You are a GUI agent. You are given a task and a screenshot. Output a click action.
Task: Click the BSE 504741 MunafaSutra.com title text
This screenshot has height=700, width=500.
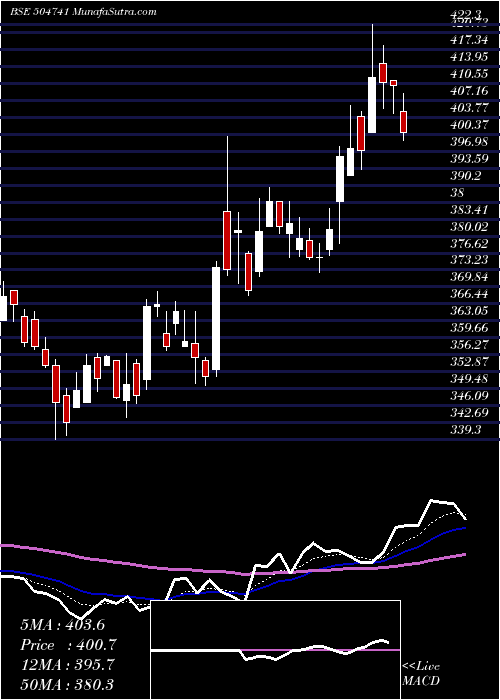pos(83,12)
